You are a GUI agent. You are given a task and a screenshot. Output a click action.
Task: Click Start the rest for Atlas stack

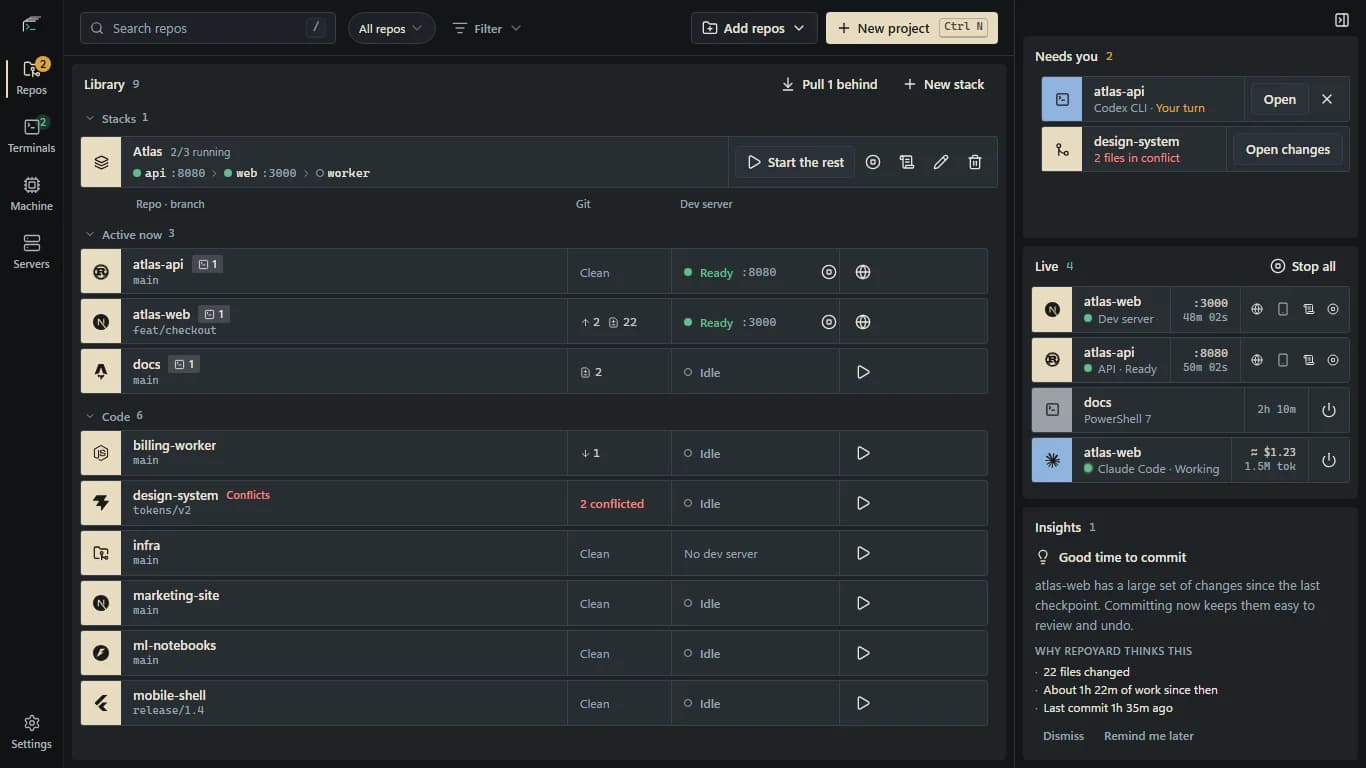pos(795,162)
